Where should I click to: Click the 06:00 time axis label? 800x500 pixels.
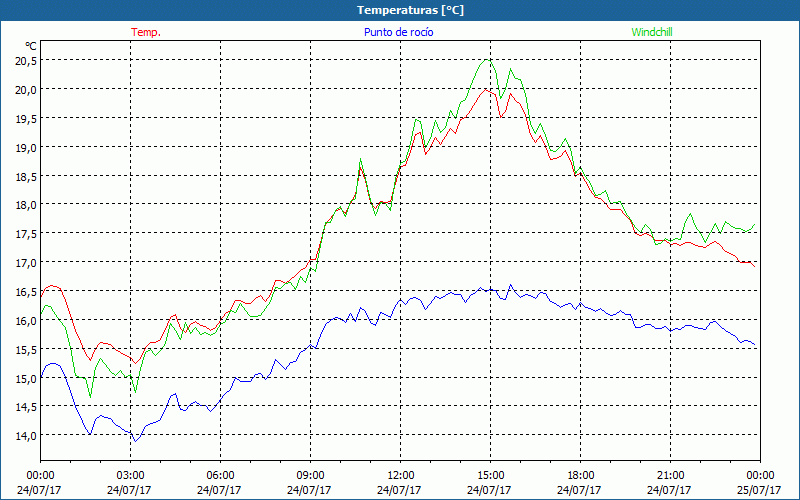220,475
